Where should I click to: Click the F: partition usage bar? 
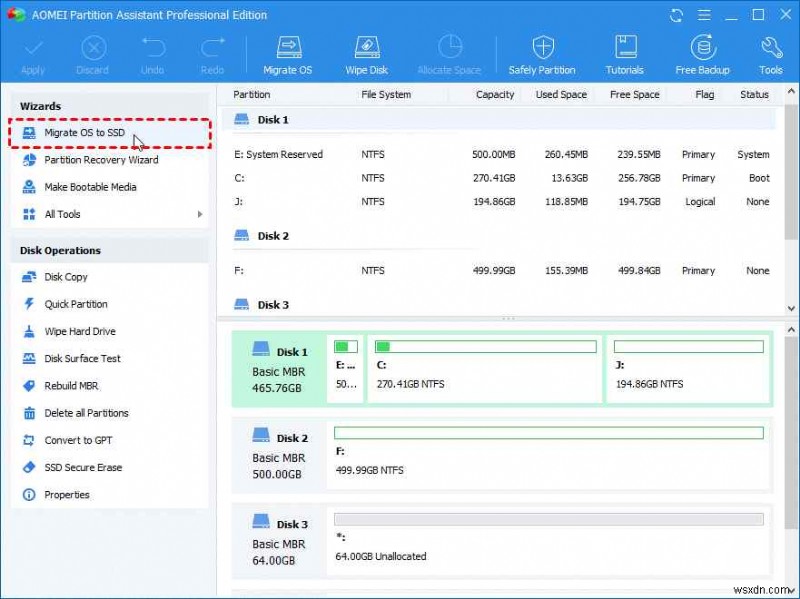(x=548, y=433)
